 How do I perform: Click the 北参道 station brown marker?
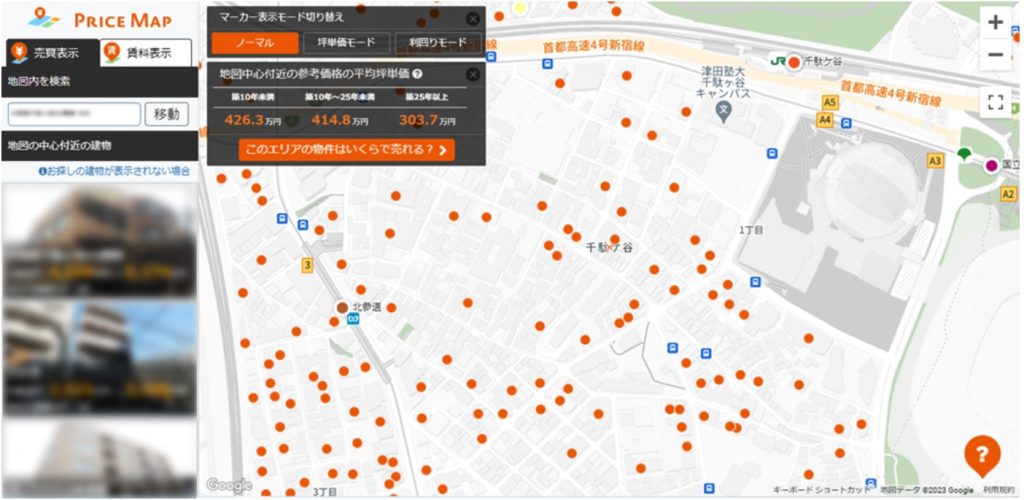tap(342, 307)
